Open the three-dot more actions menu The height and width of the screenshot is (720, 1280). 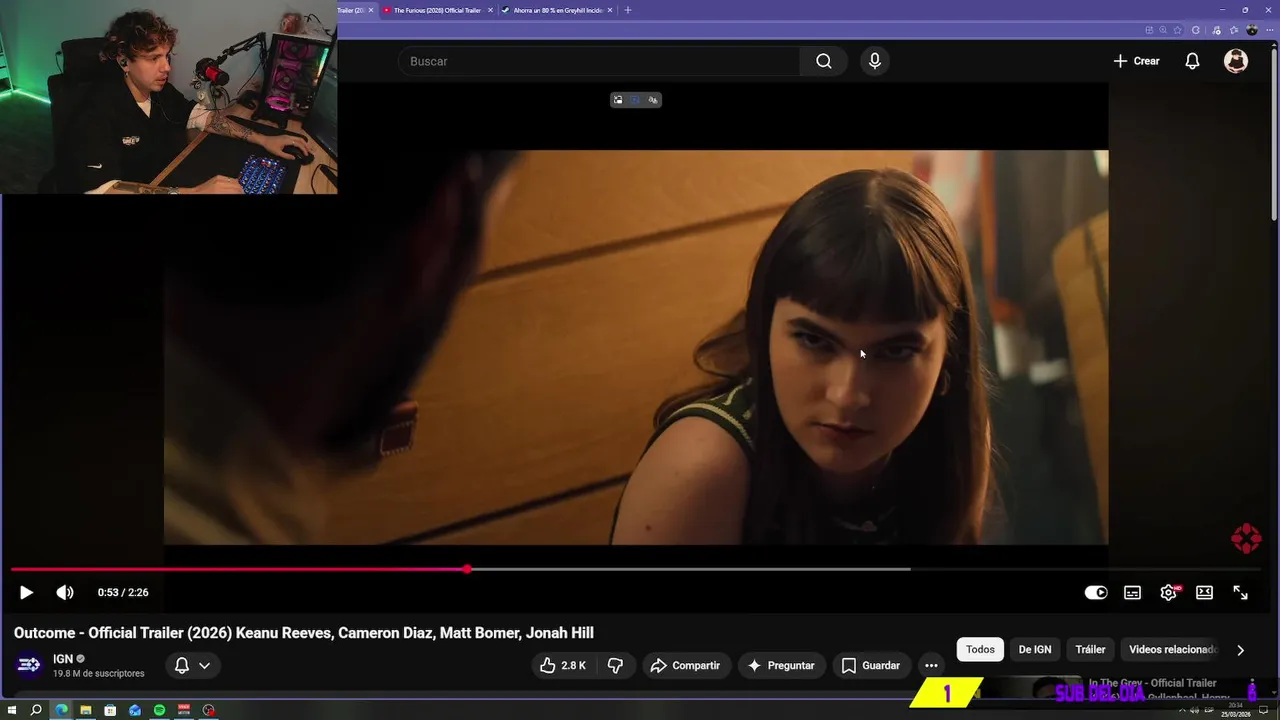click(931, 665)
